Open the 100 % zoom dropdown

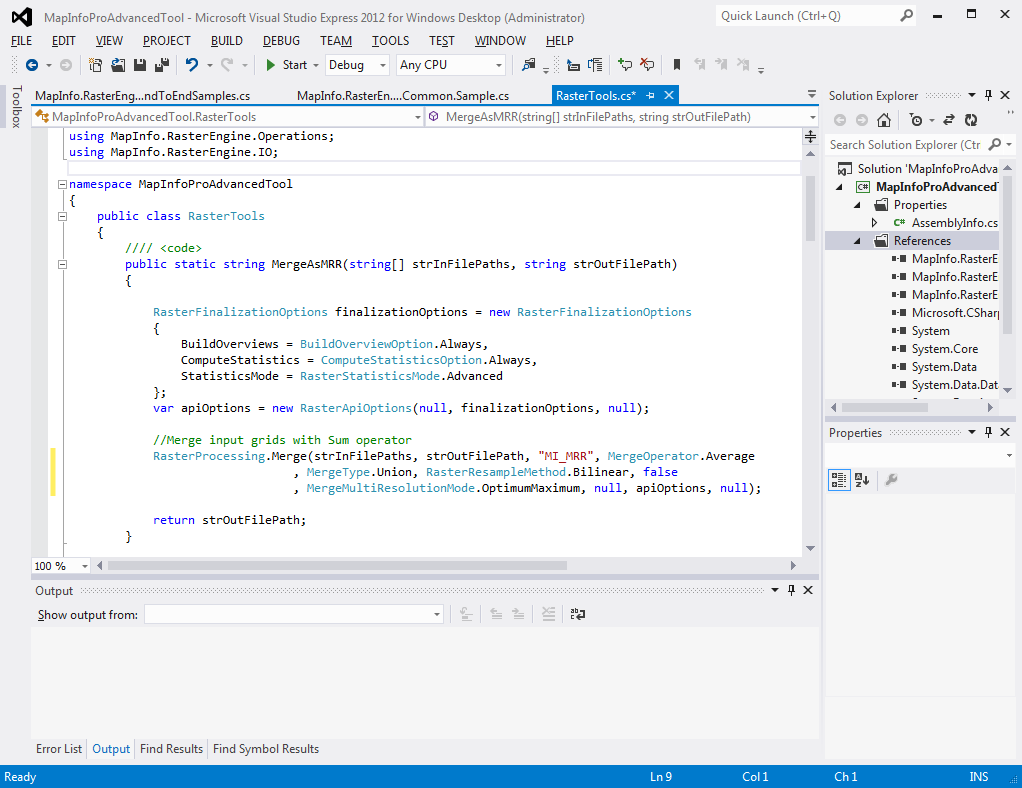85,566
